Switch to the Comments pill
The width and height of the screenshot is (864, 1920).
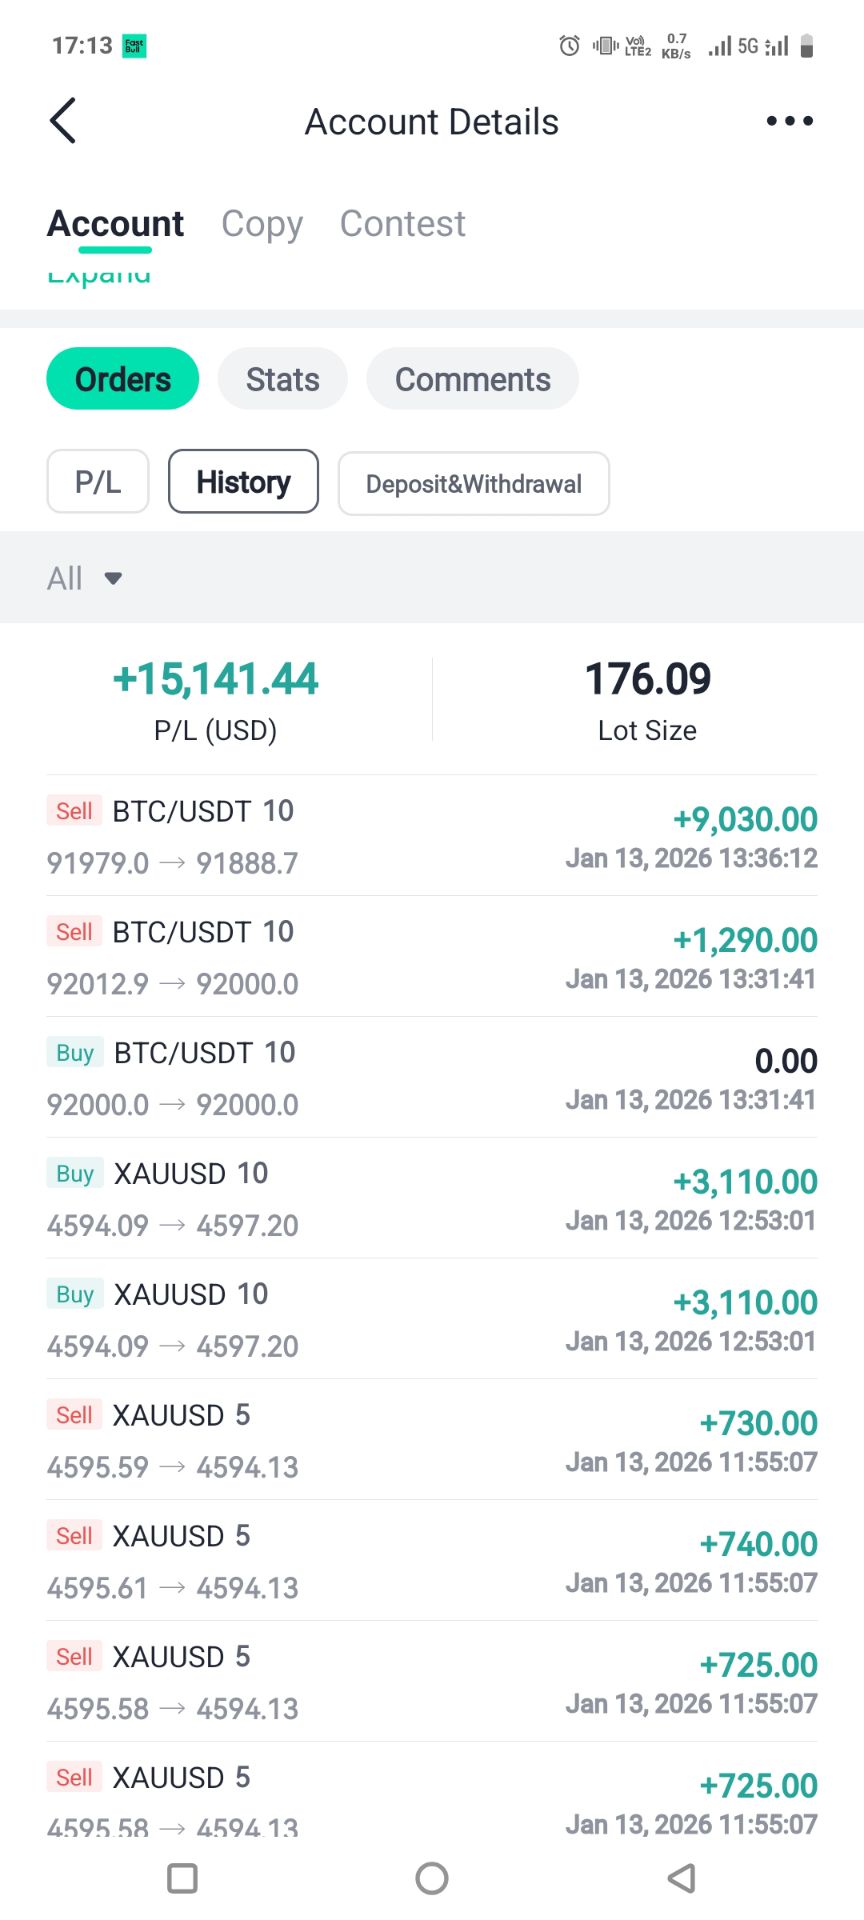tap(472, 379)
